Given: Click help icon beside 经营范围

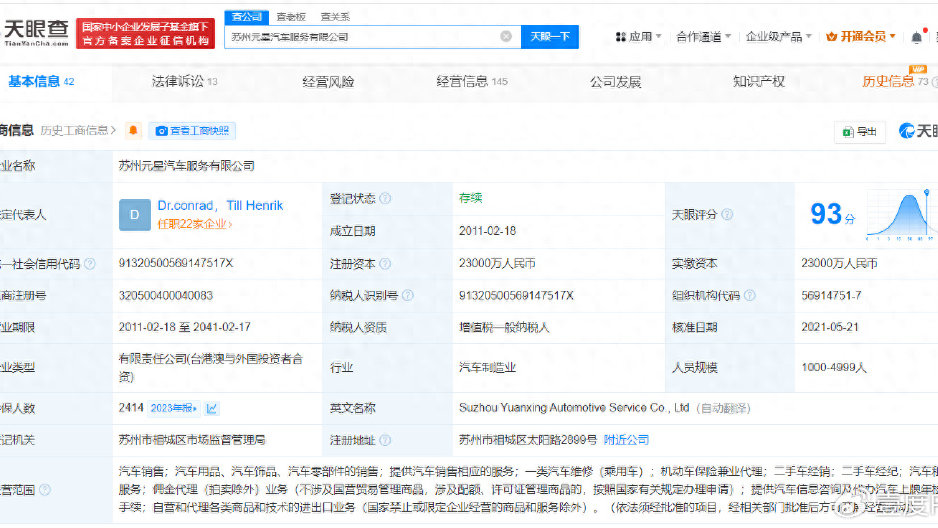Looking at the screenshot, I should coord(45,490).
